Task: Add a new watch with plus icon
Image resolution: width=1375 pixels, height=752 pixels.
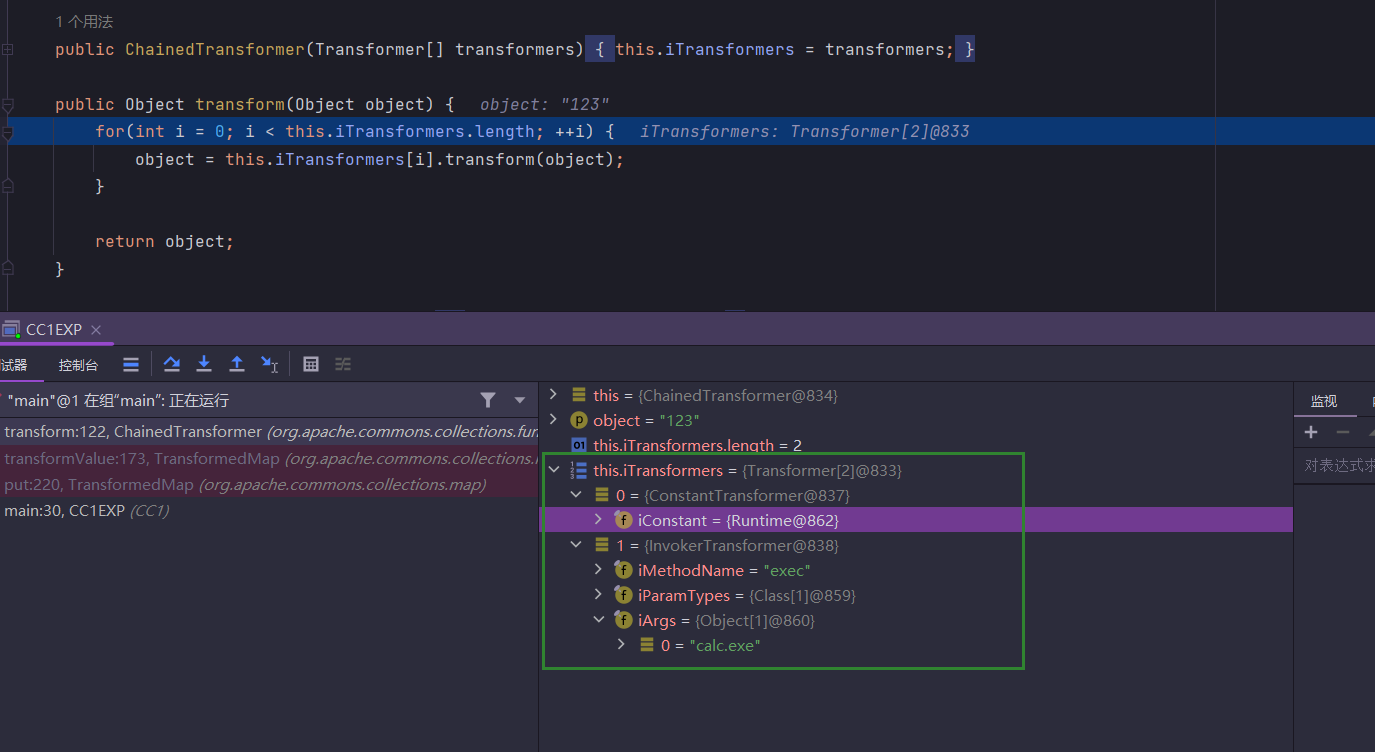Action: [1311, 432]
